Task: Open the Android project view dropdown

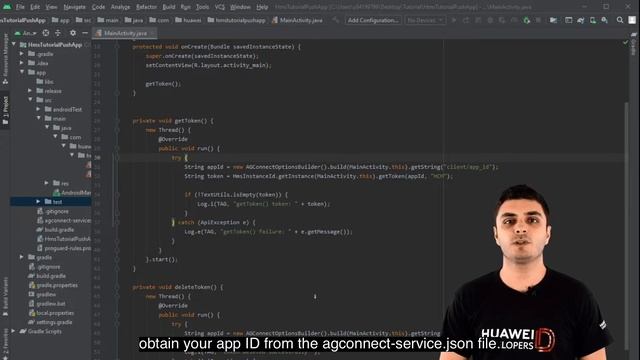Action: pos(26,33)
